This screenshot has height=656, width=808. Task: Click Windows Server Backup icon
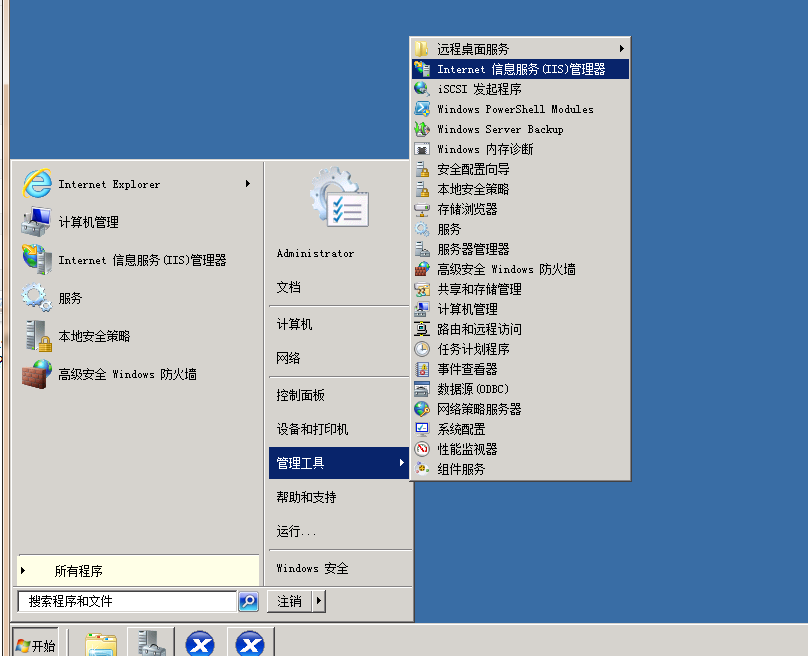point(422,129)
